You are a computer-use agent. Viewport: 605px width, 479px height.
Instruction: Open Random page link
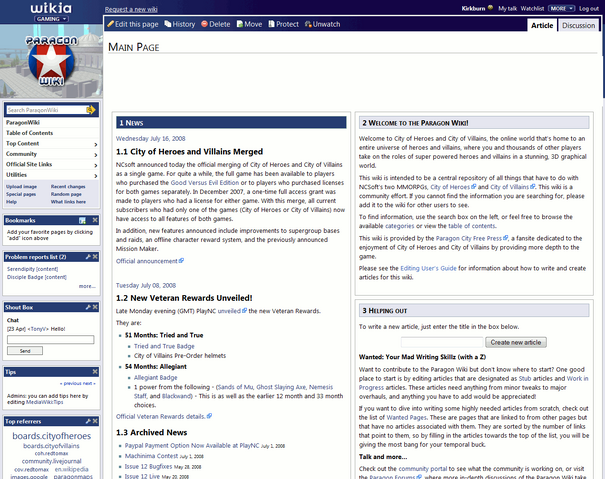(66, 194)
